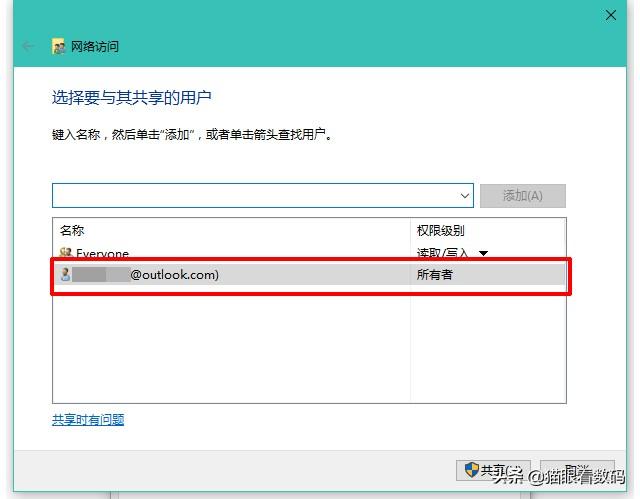The height and width of the screenshot is (499, 640).
Task: Open the 共享时有问题 help link
Action: pyautogui.click(x=88, y=419)
